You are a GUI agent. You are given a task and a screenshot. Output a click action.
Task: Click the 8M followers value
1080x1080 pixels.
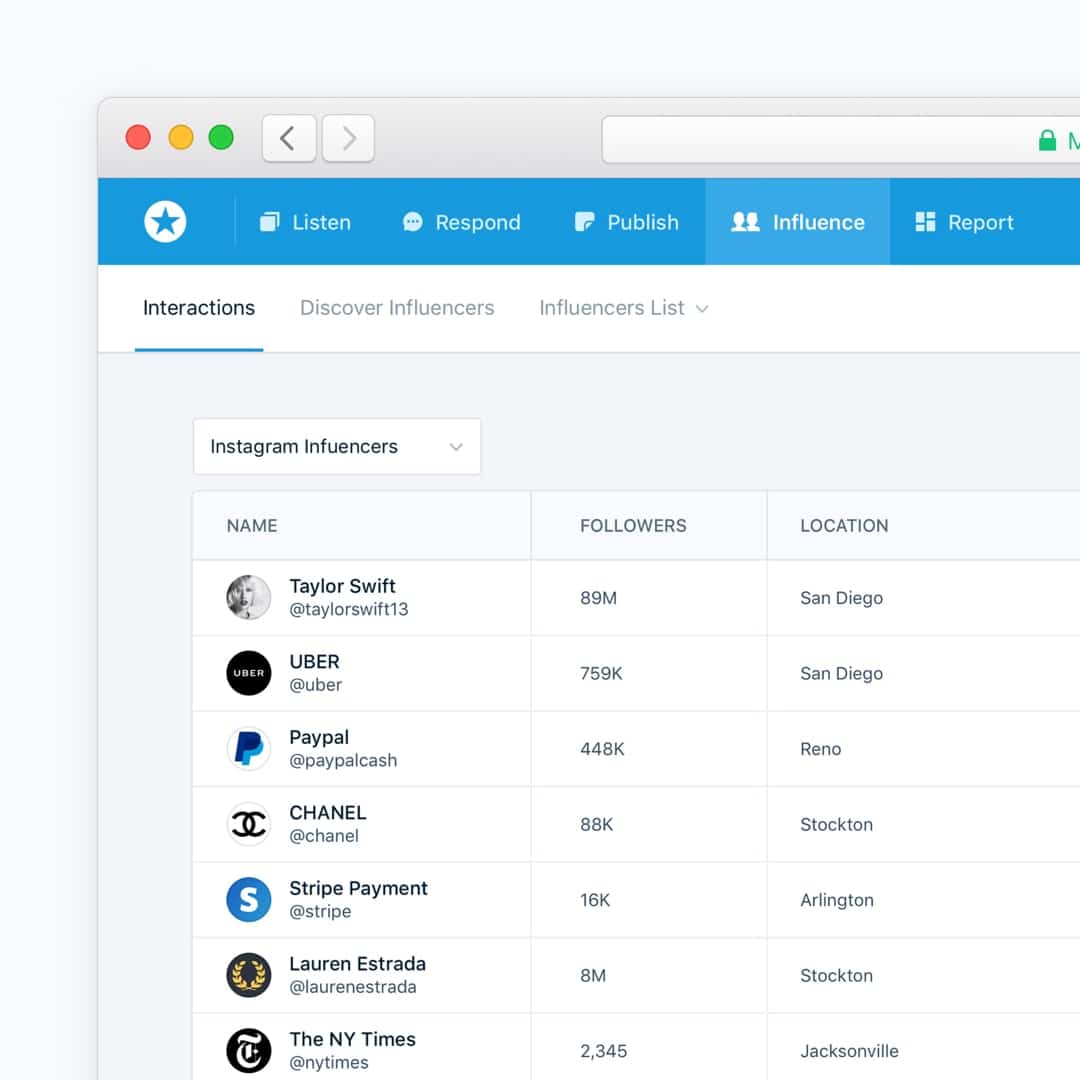coord(593,976)
